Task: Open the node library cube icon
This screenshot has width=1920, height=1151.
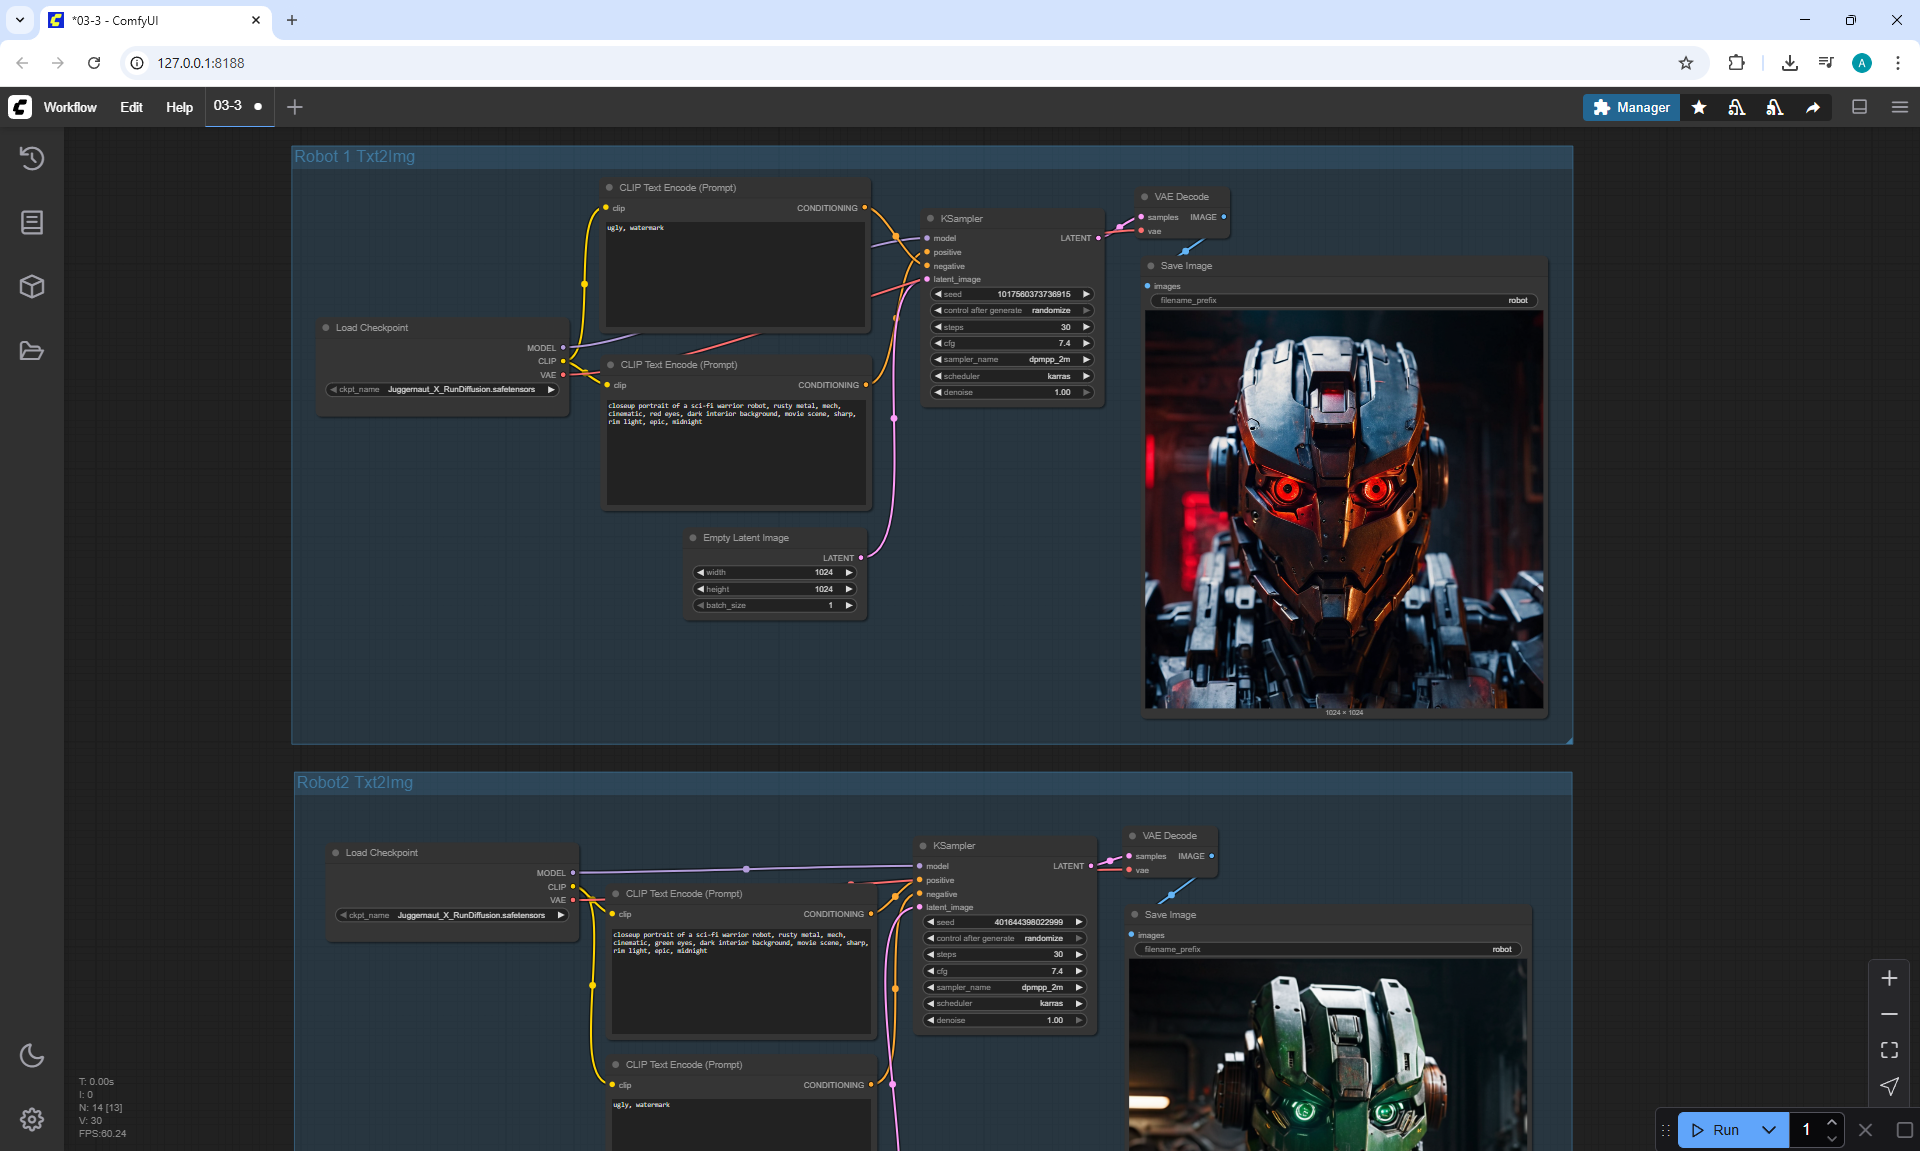Action: pos(32,287)
